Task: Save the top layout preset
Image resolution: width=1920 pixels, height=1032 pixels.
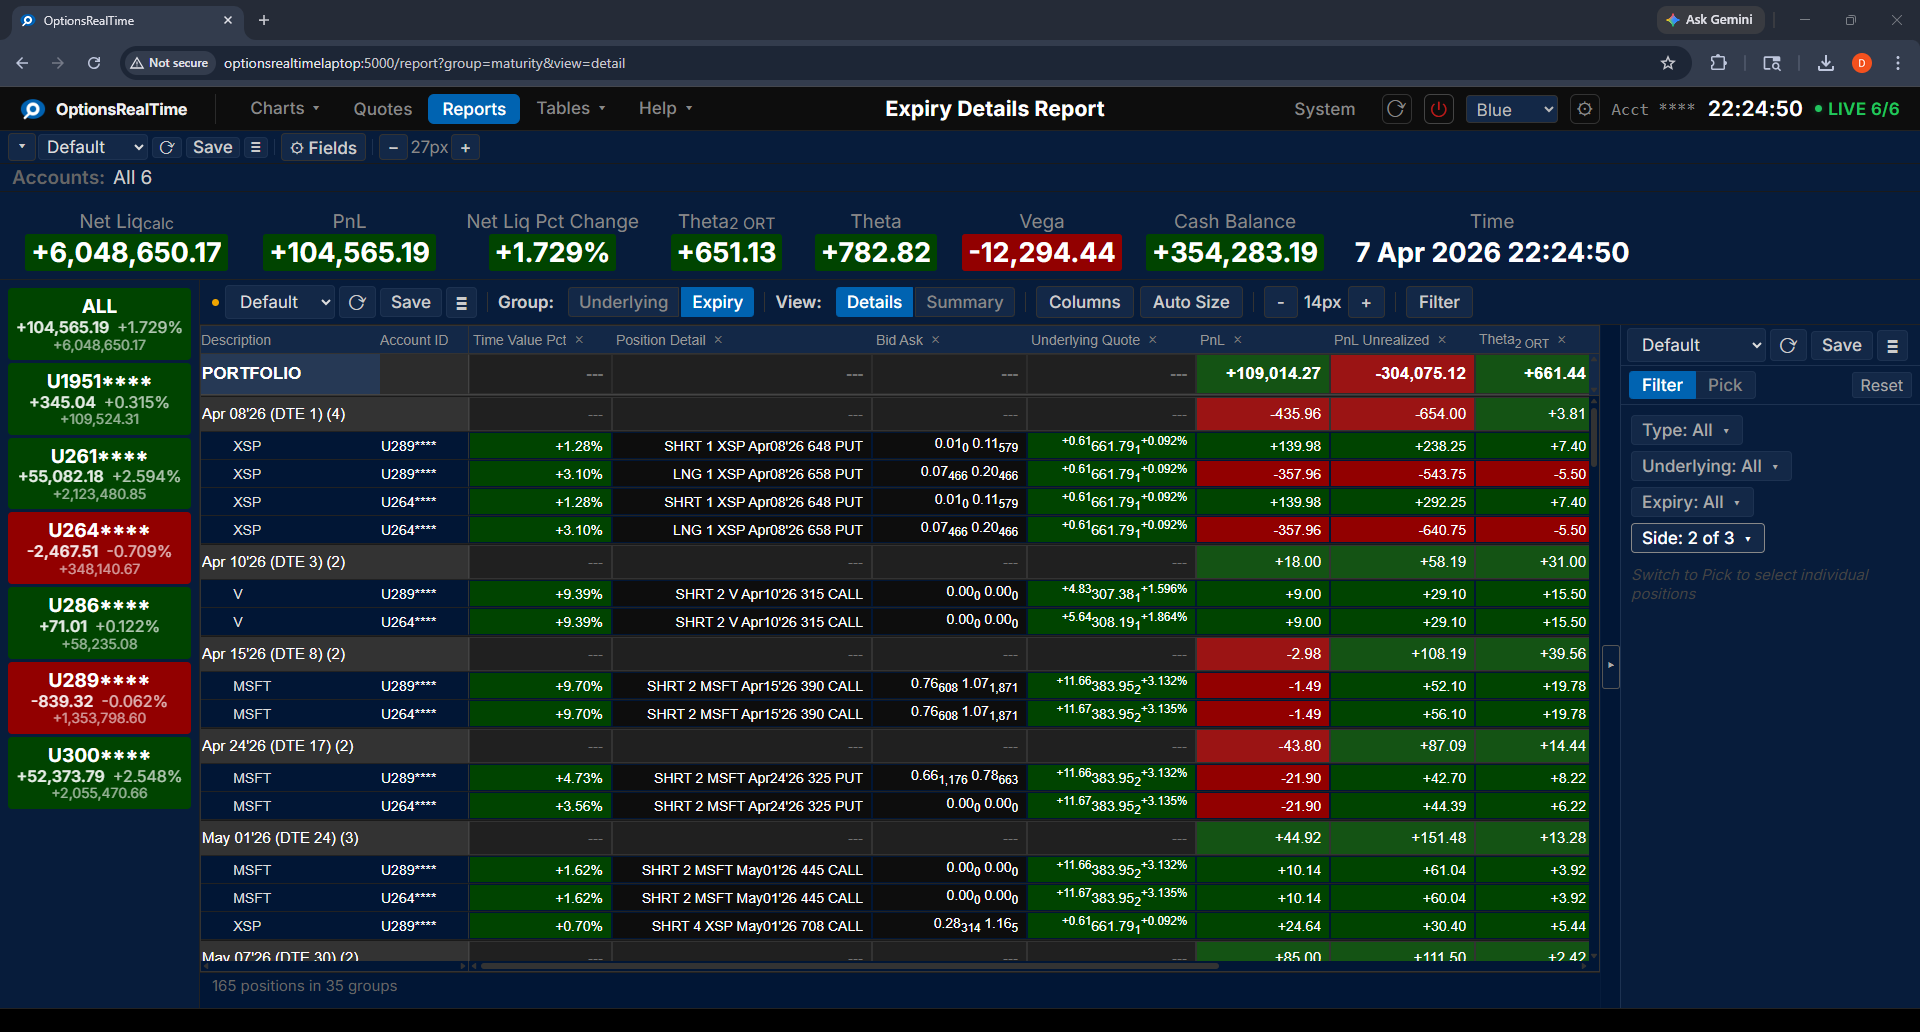Action: [212, 147]
